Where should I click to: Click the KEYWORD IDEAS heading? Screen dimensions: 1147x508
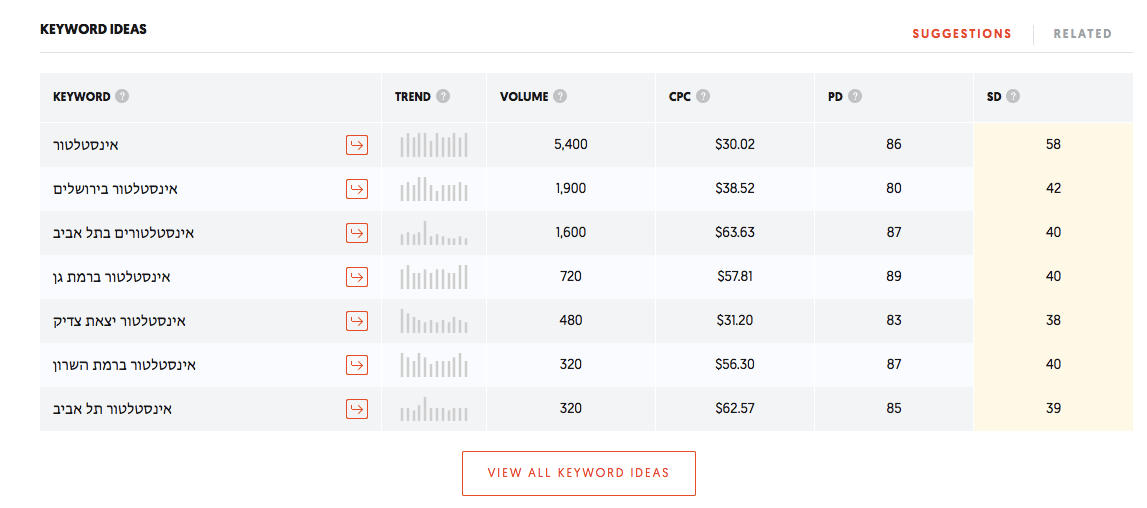click(93, 30)
